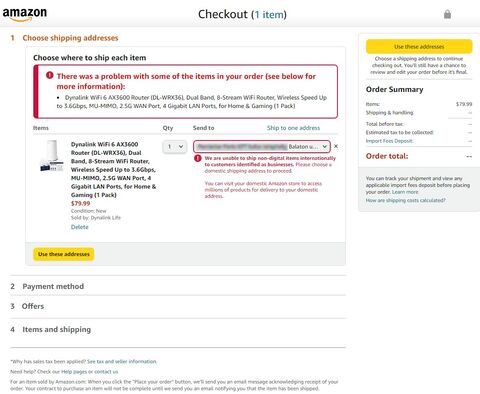Click the Ship to one address link
The image size is (480, 394).
(293, 128)
